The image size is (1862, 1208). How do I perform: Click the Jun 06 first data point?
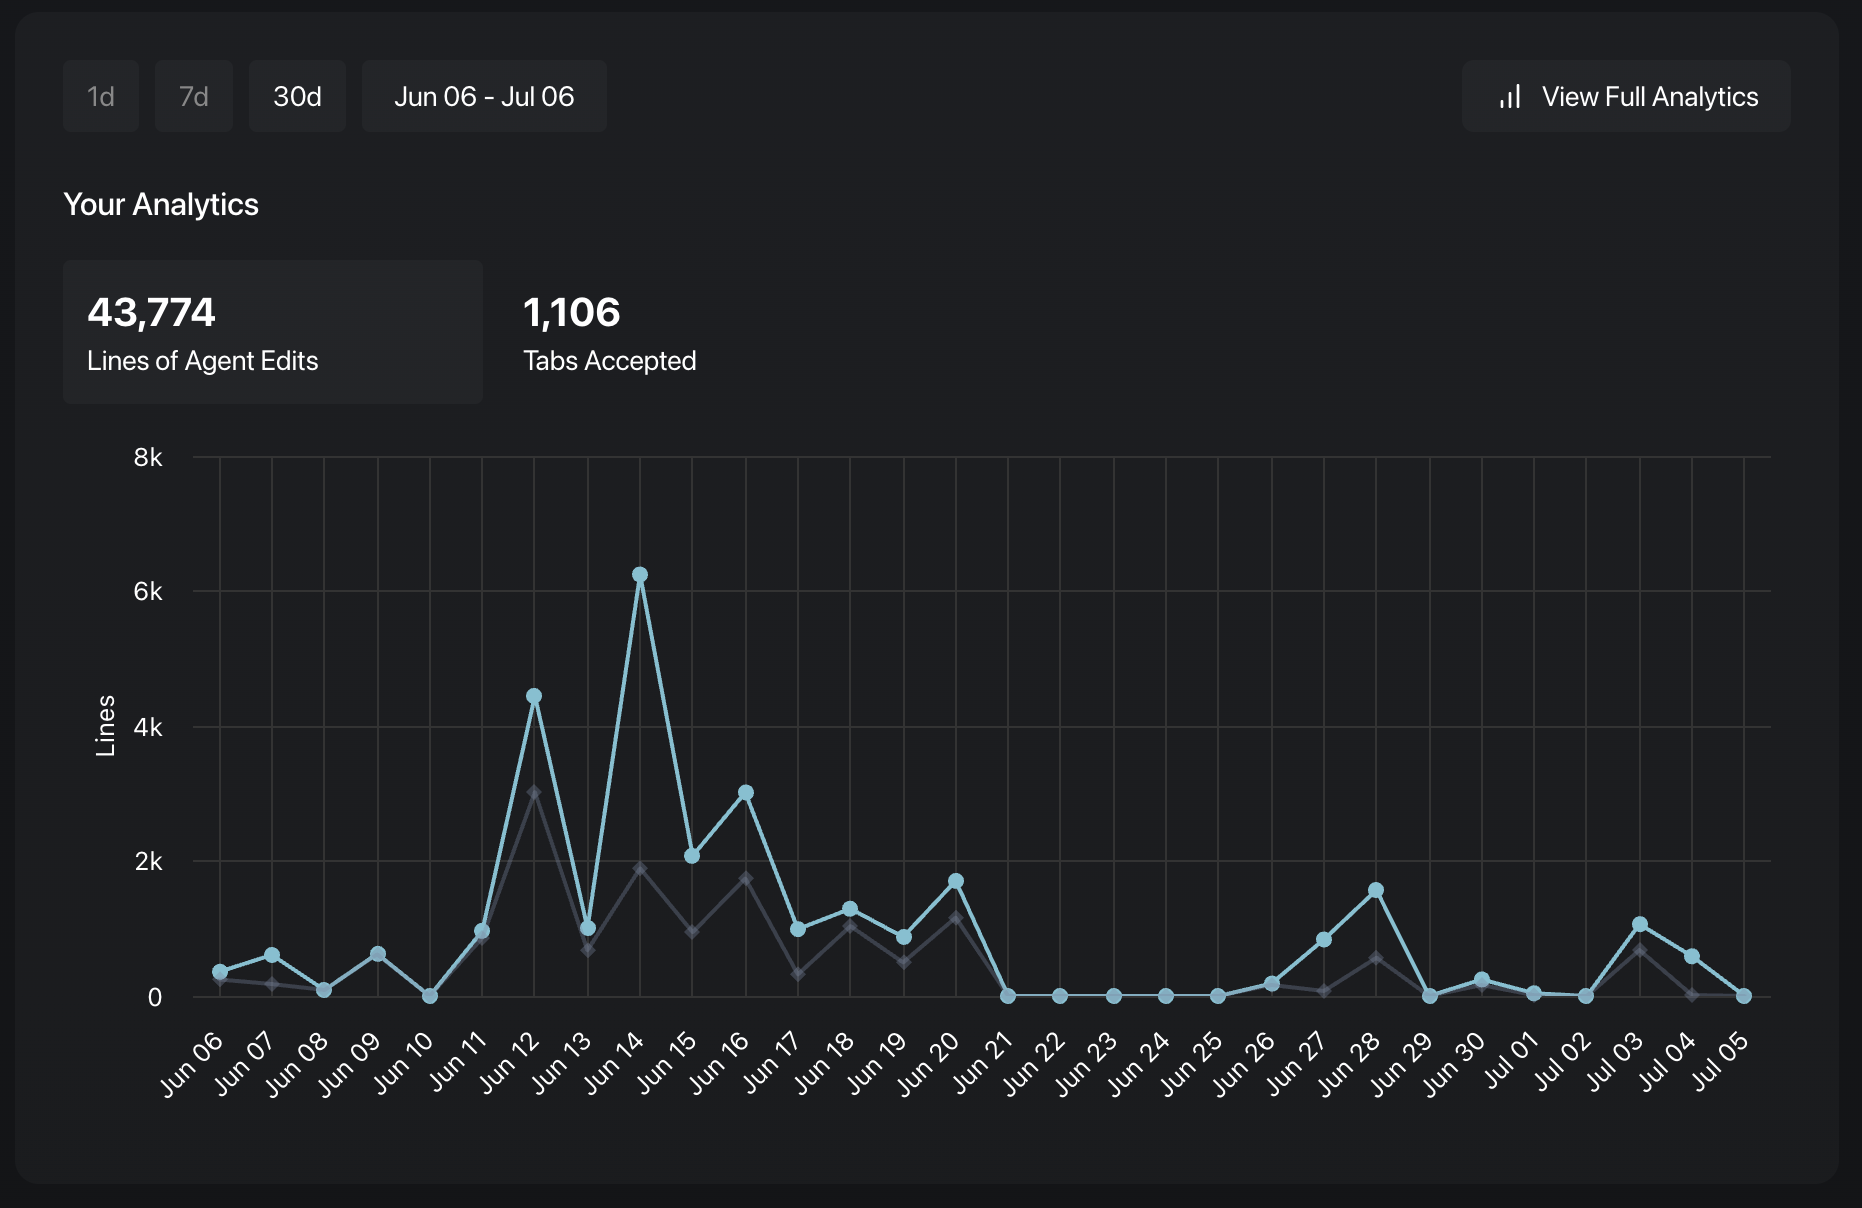[x=220, y=972]
